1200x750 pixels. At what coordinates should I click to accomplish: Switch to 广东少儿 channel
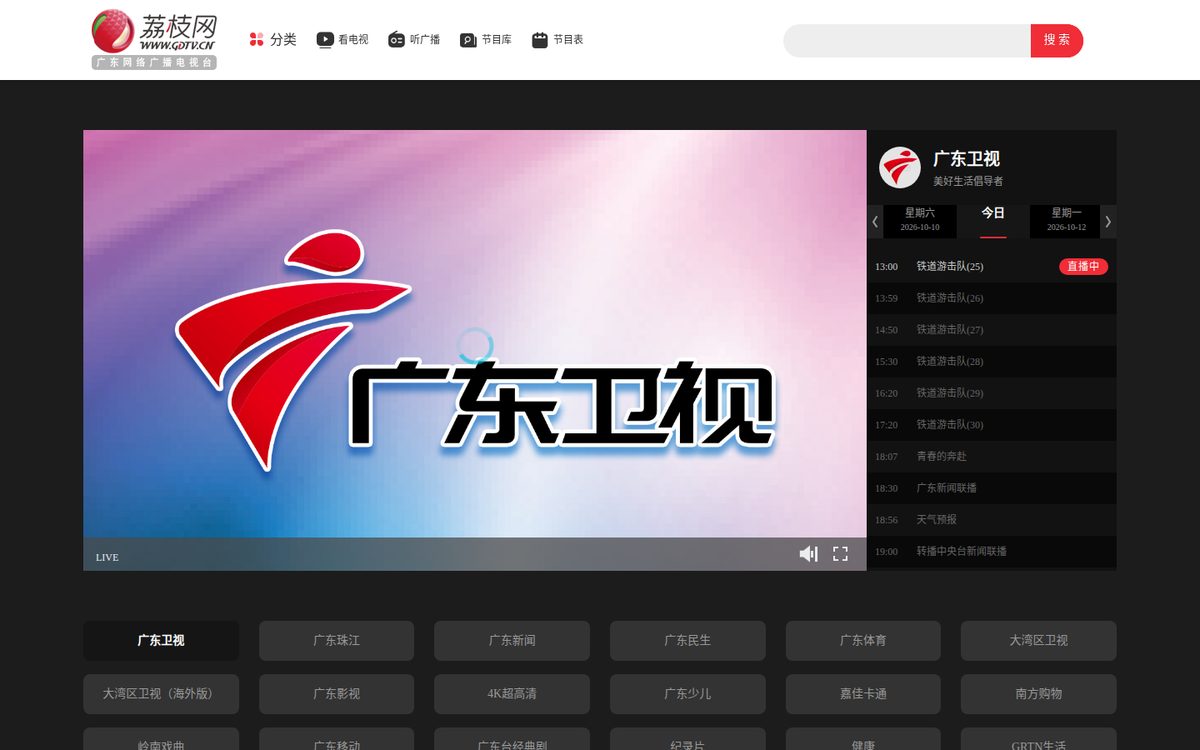pos(688,693)
